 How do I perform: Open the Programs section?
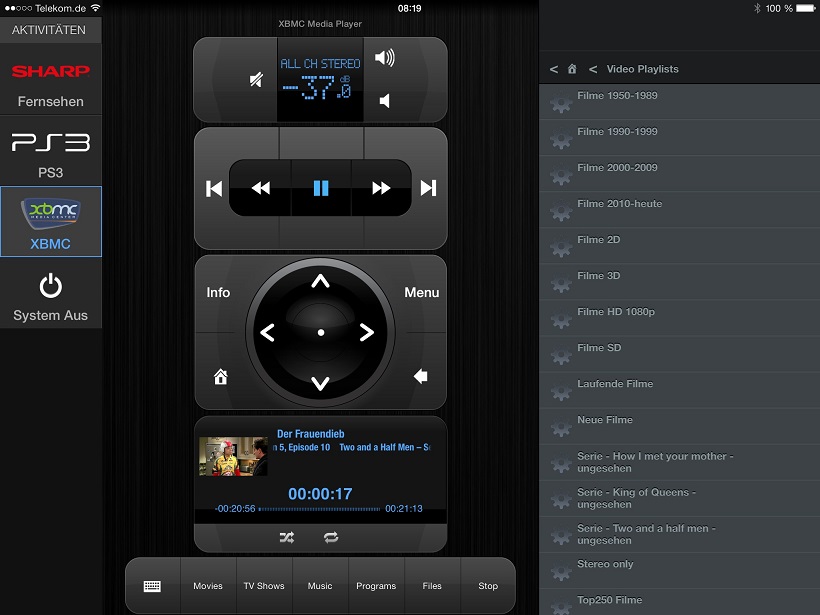coord(376,586)
